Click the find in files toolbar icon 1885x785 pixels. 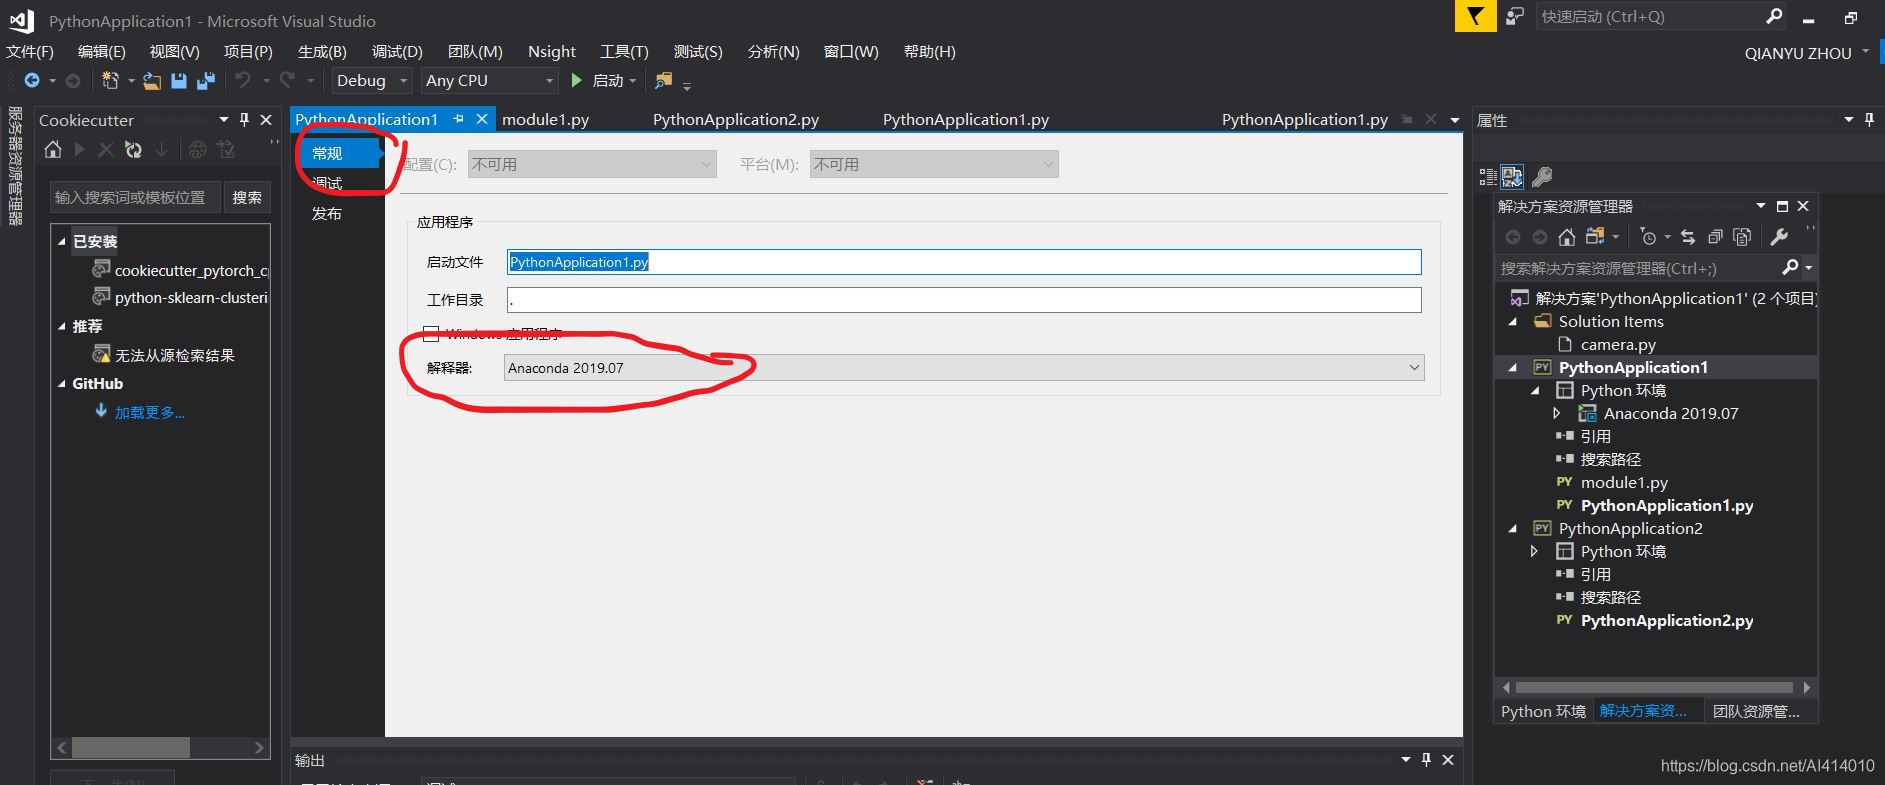663,81
